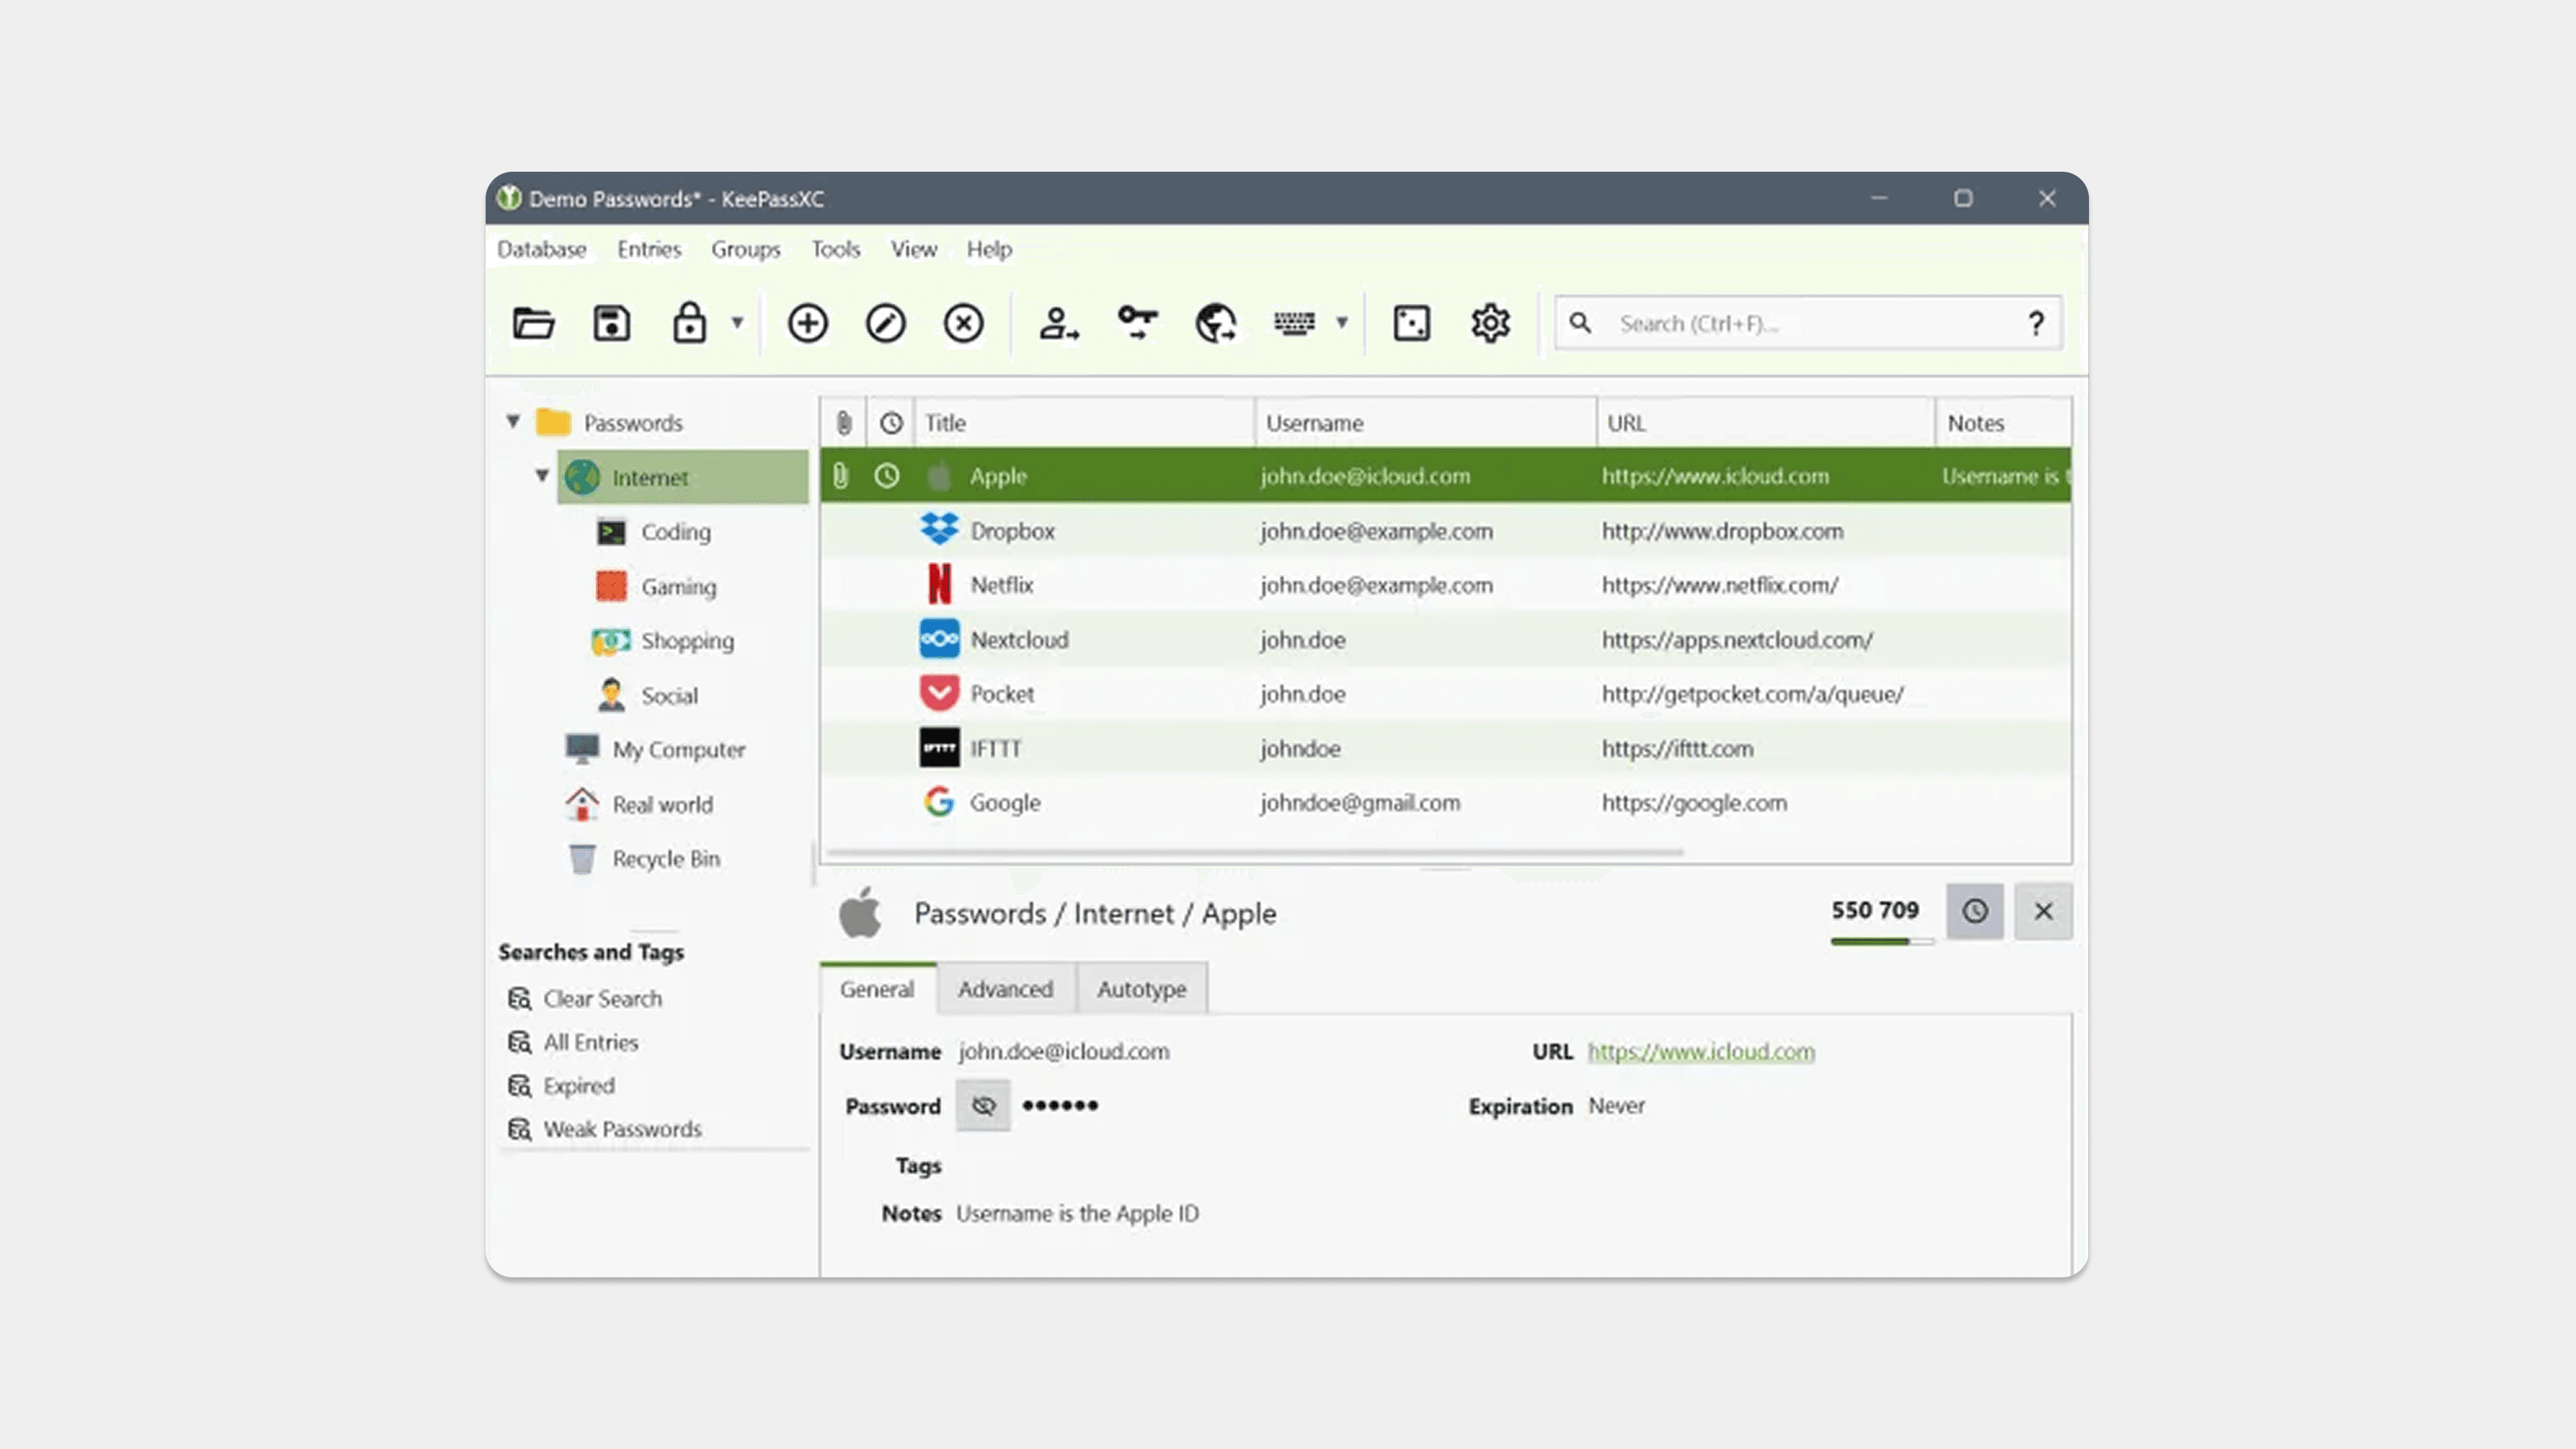Sort by attachment paperclip column header
The height and width of the screenshot is (1449, 2576).
click(x=843, y=423)
